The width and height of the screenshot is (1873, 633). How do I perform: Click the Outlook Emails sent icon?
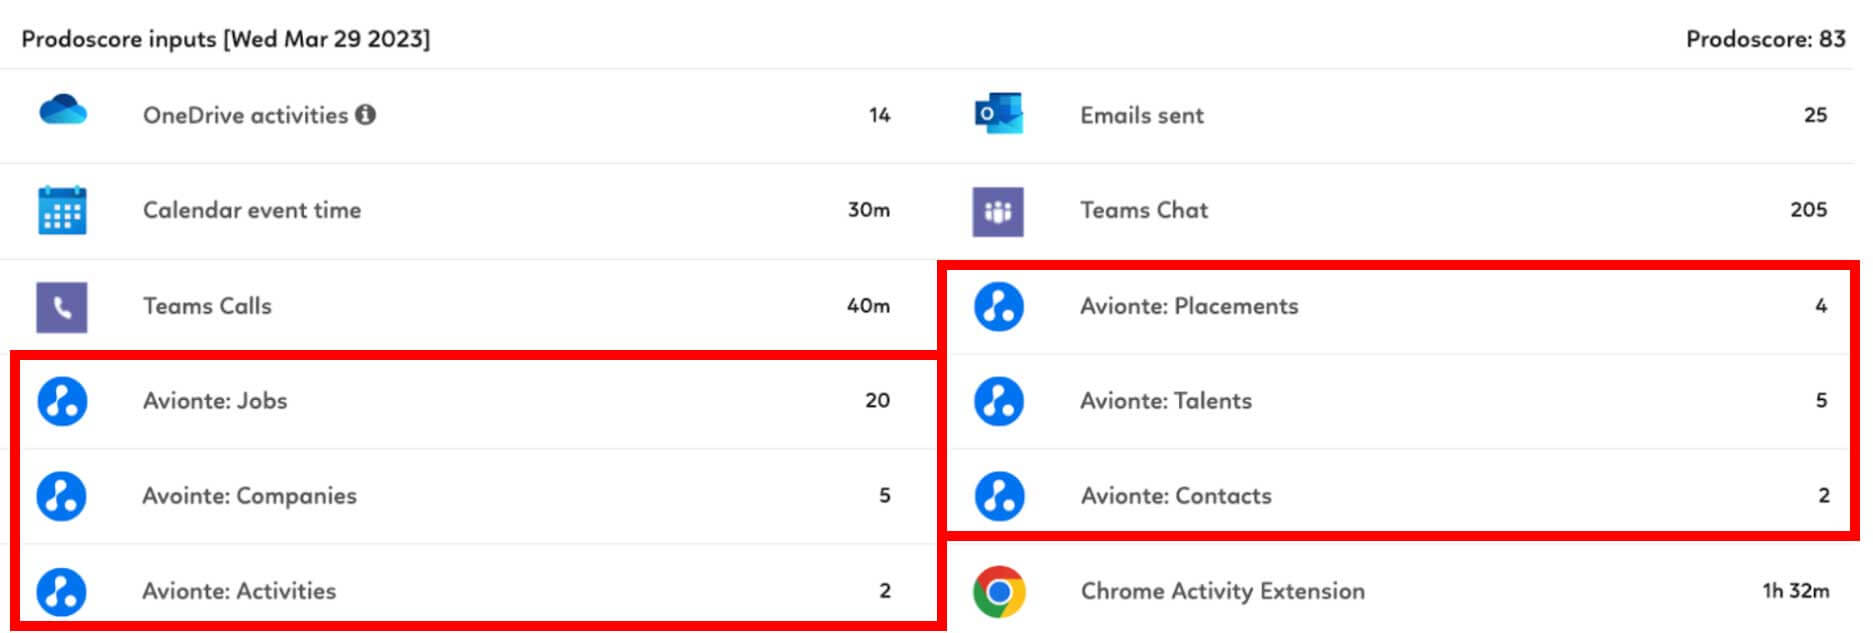[998, 114]
